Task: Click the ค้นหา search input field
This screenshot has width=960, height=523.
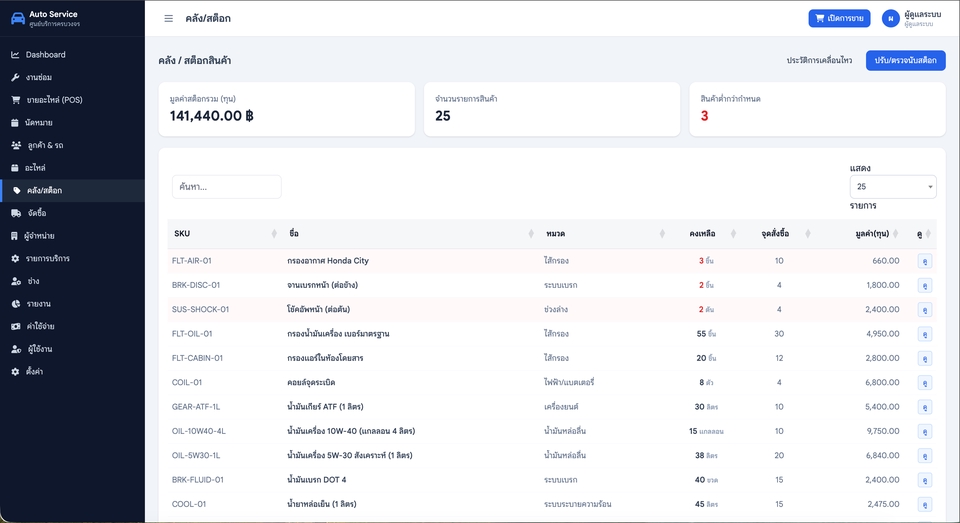Action: 227,187
